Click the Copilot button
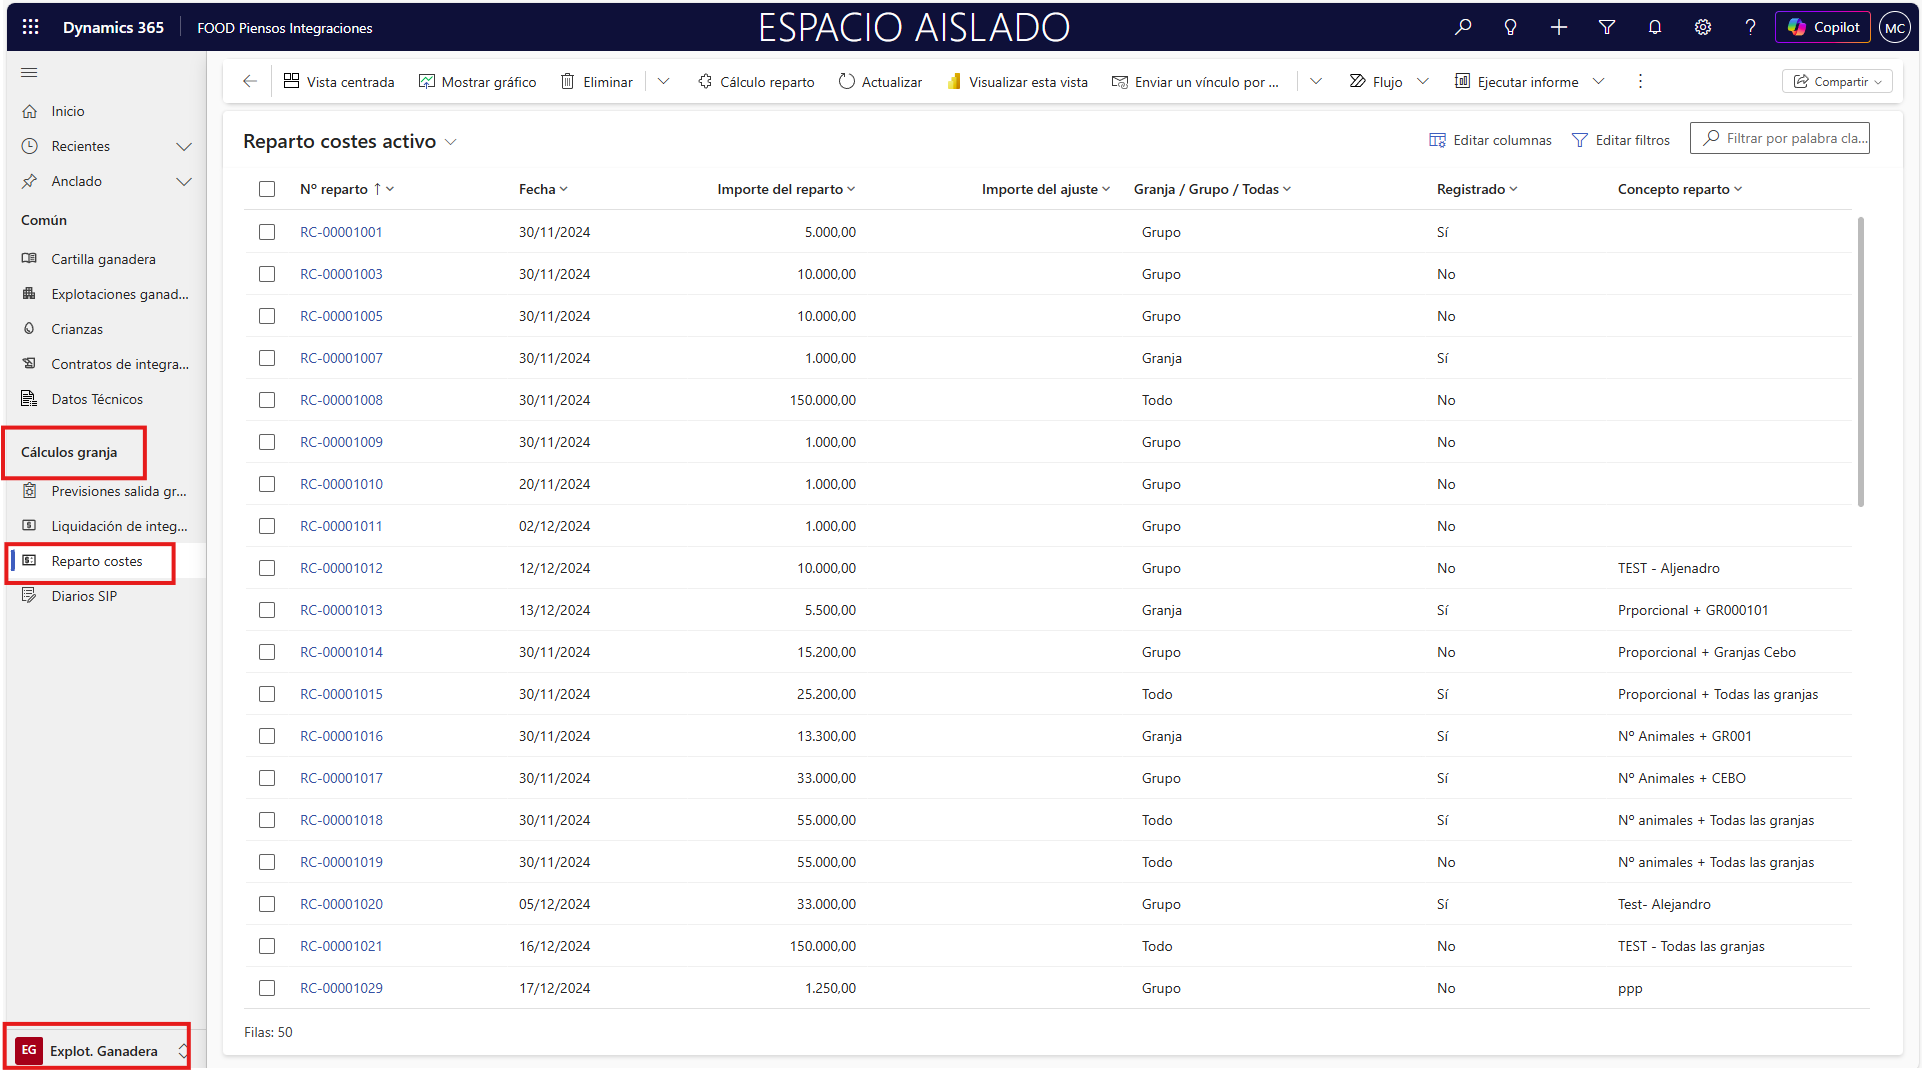 [x=1823, y=27]
